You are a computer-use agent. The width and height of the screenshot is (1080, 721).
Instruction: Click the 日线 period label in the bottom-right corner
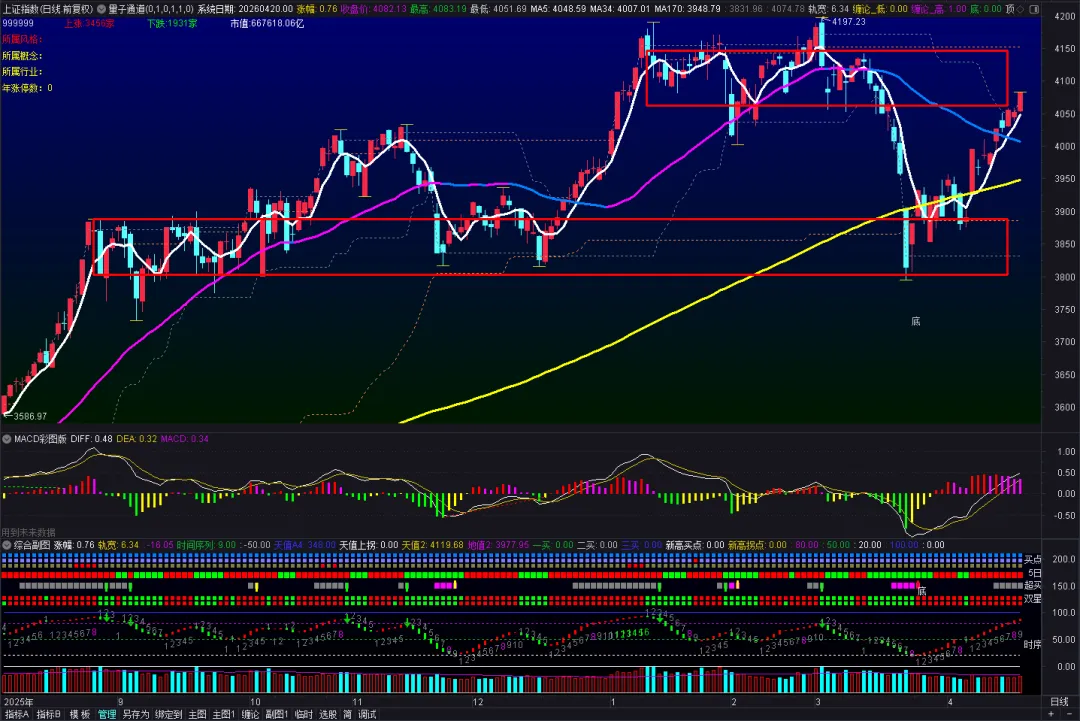(x=1059, y=702)
